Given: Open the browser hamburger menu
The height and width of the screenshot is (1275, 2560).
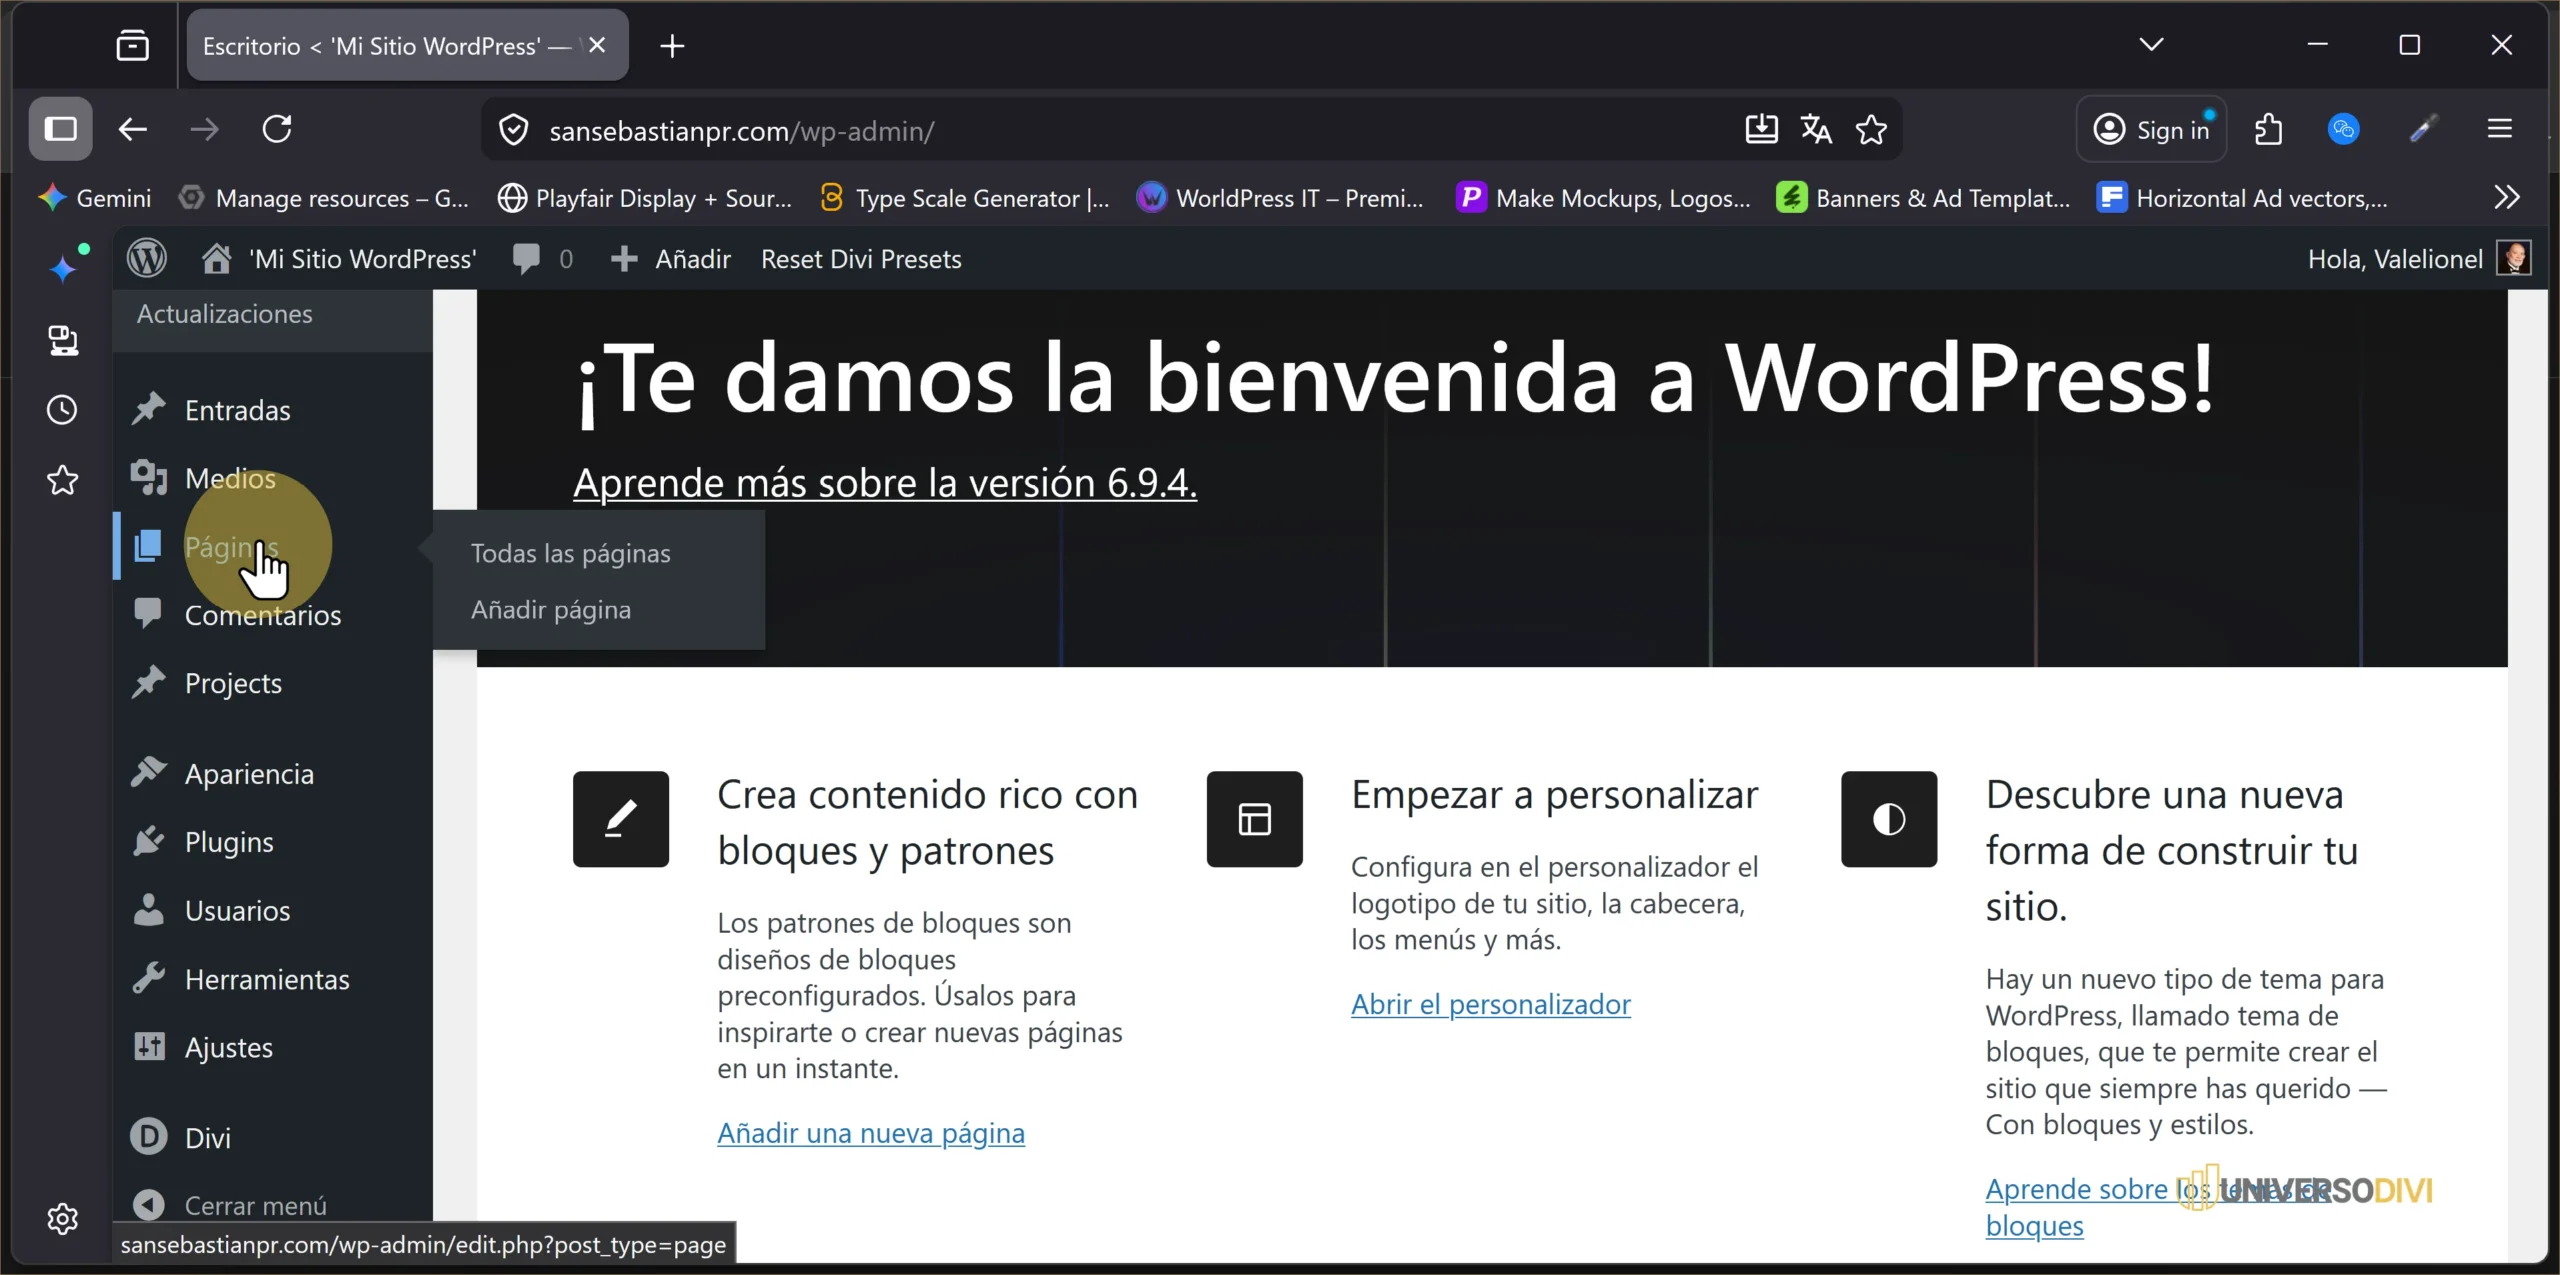Looking at the screenshot, I should [2499, 129].
